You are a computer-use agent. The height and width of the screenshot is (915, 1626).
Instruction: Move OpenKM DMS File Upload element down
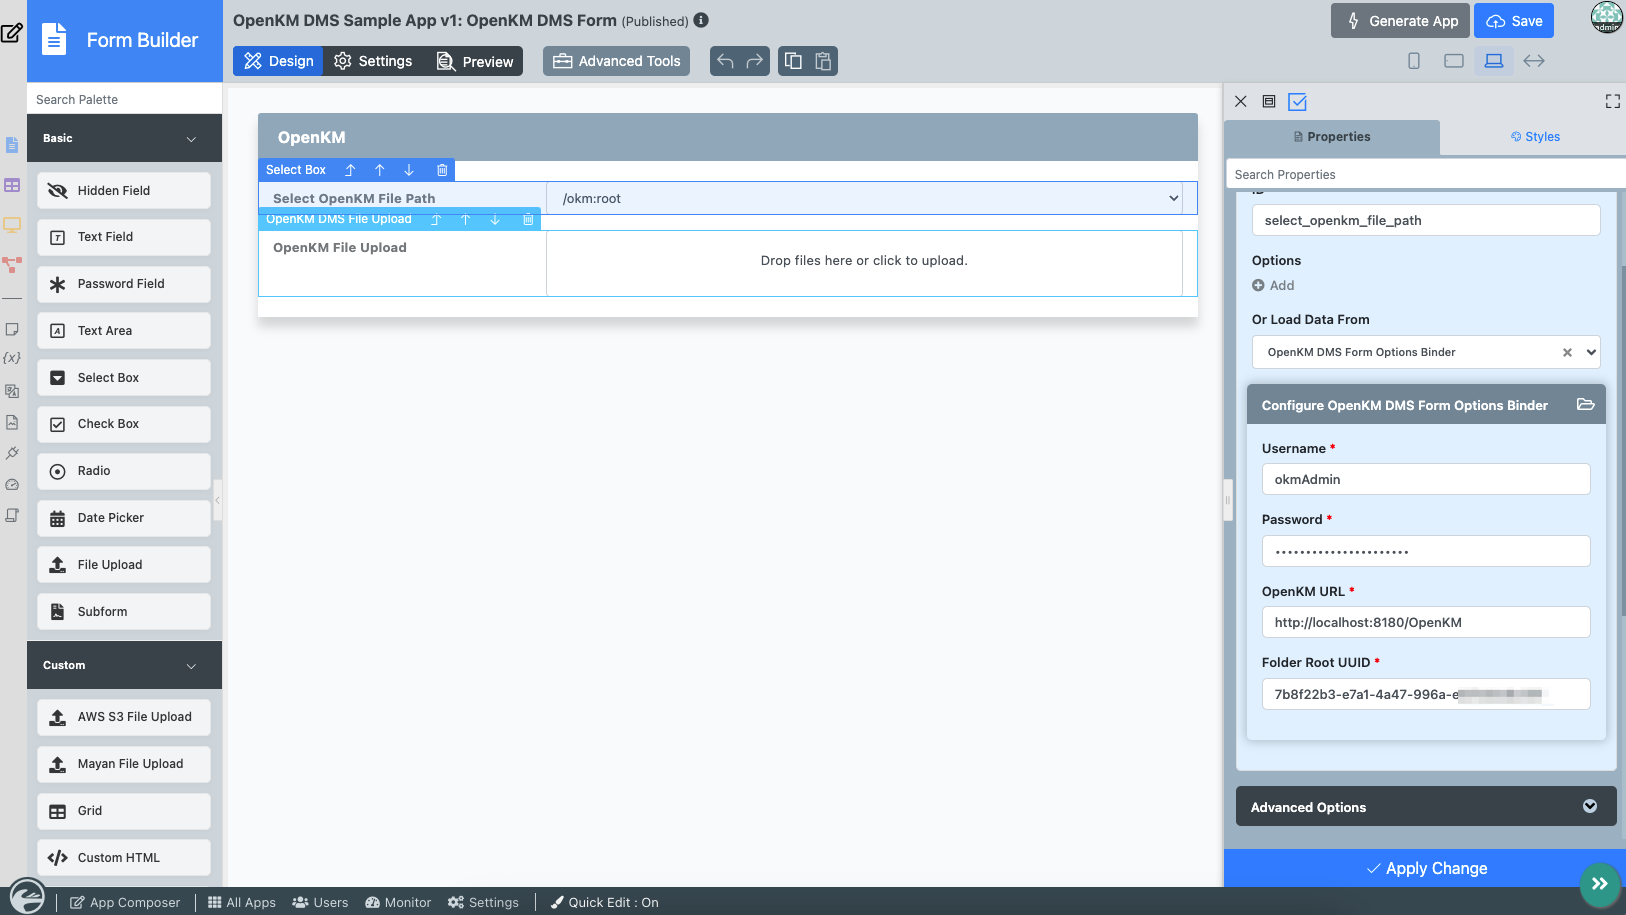pos(495,219)
